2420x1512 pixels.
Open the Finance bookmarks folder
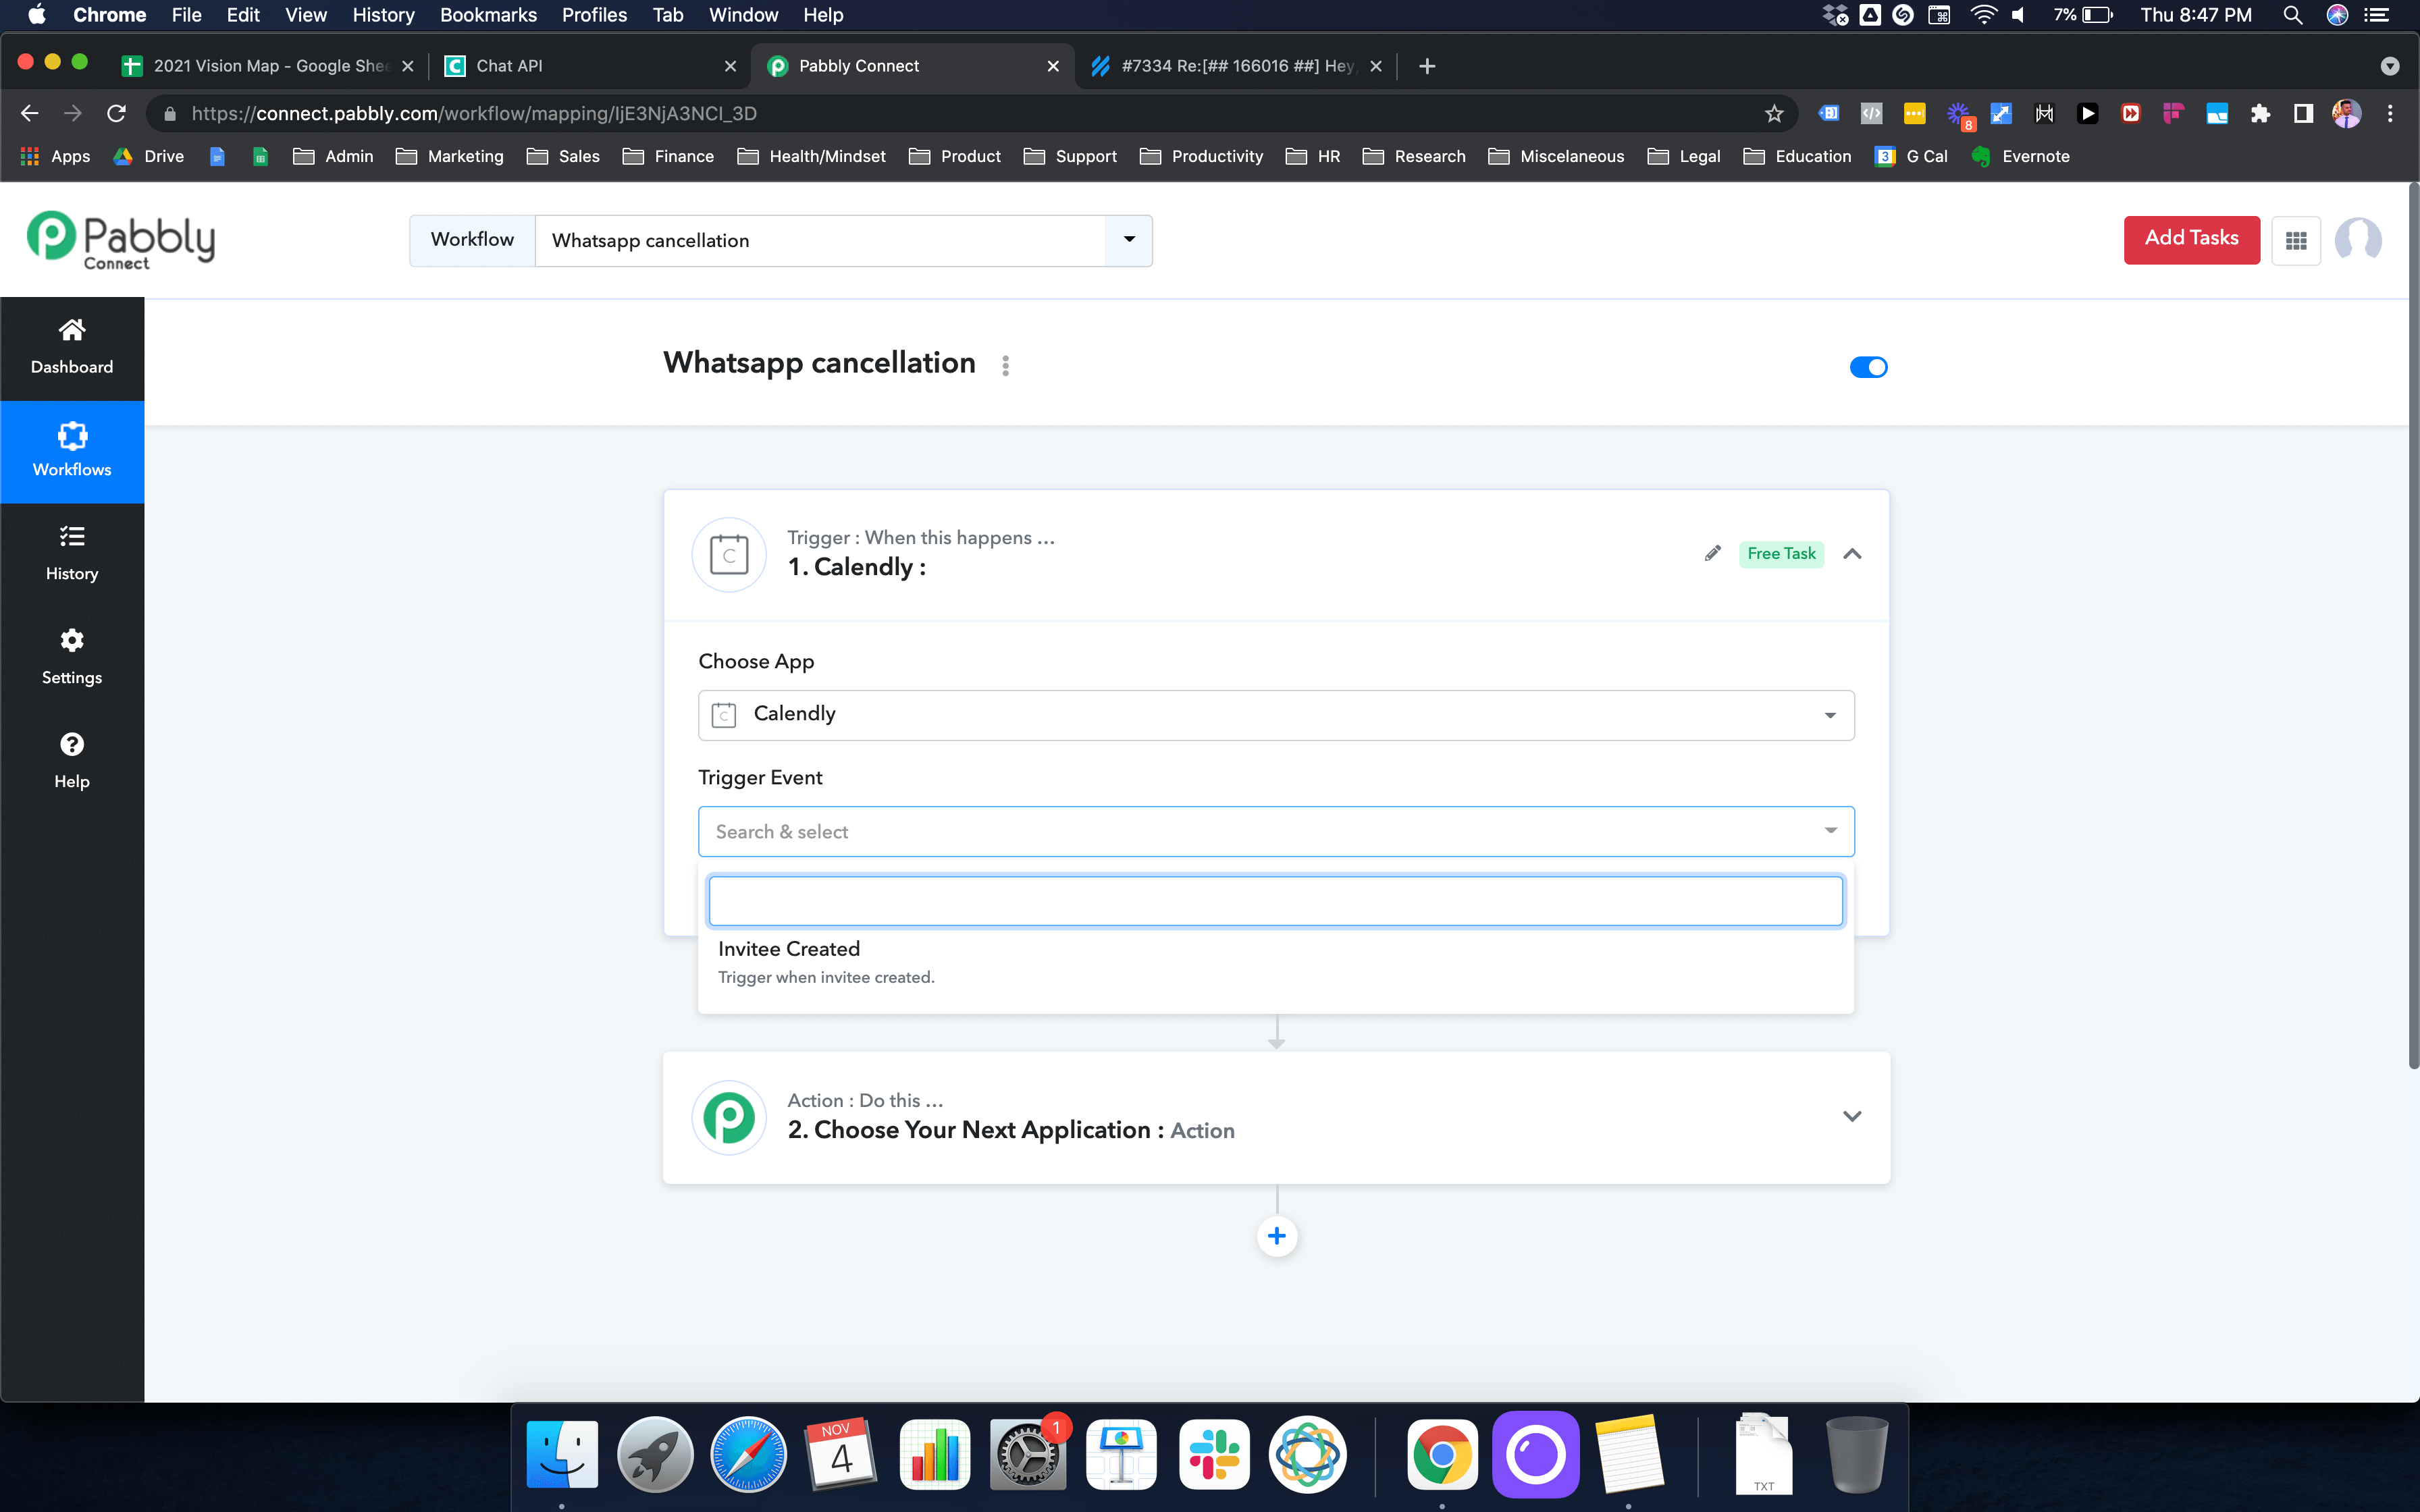(668, 156)
